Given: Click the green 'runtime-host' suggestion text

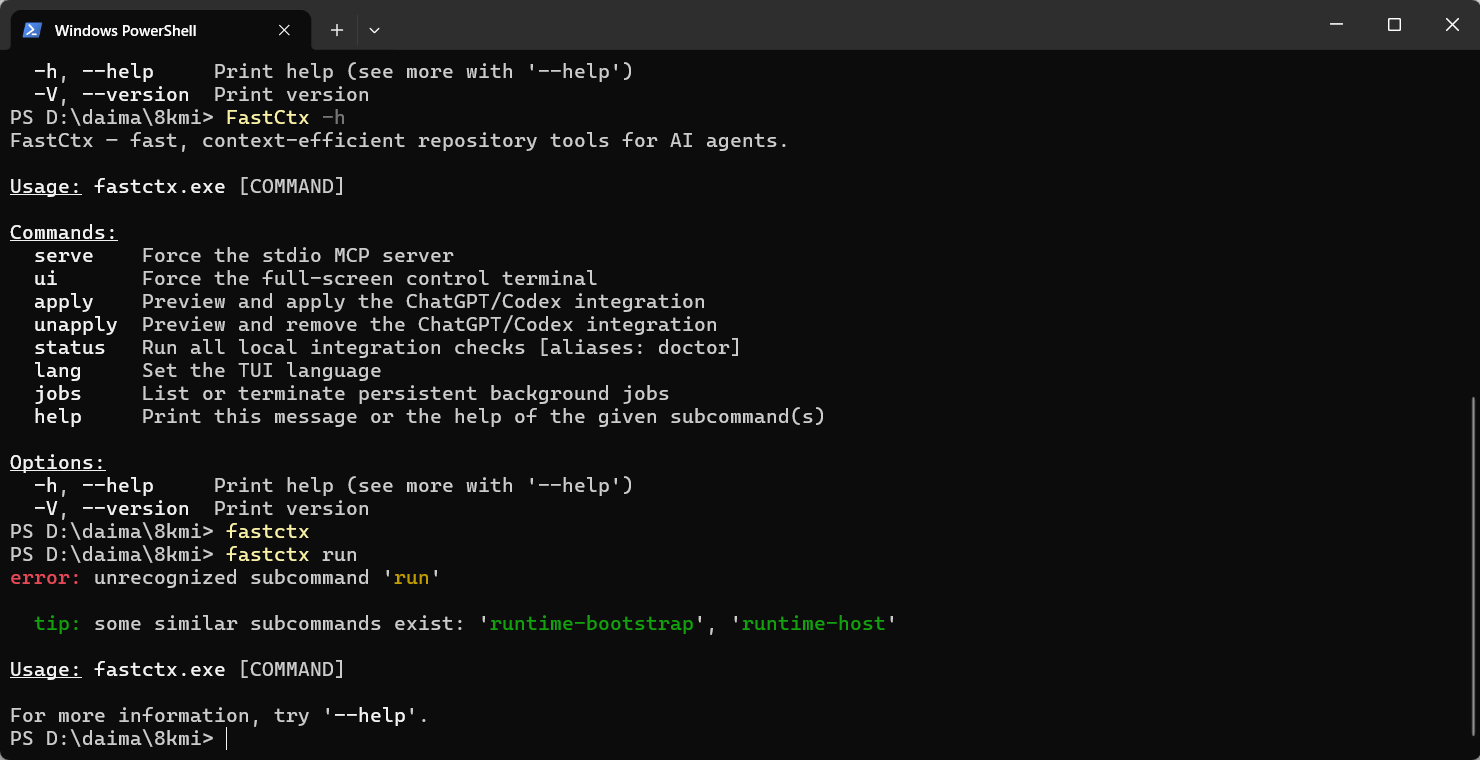Looking at the screenshot, I should point(813,624).
